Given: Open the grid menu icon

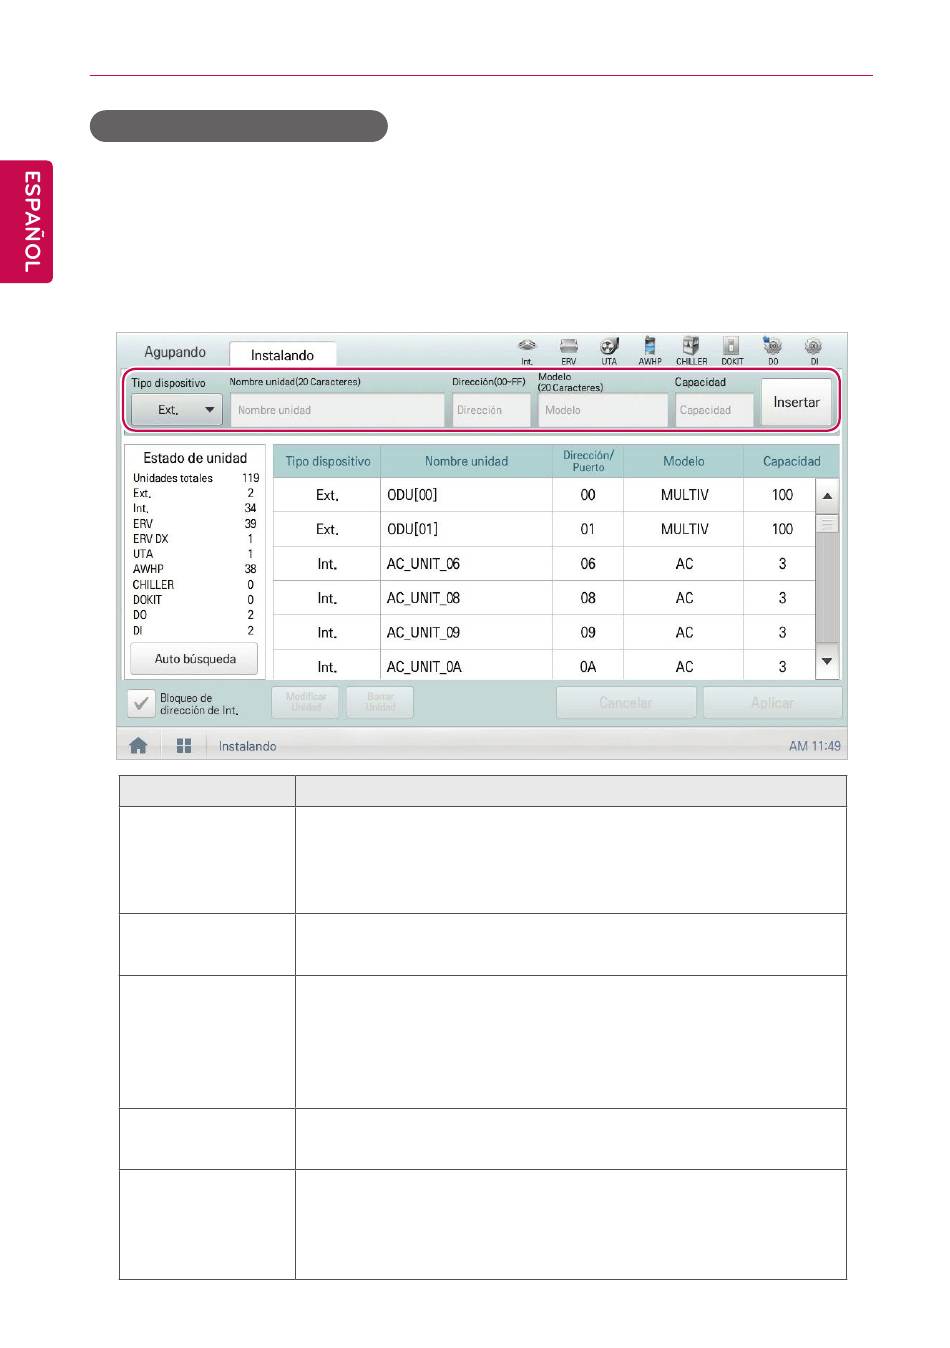Looking at the screenshot, I should [x=184, y=745].
